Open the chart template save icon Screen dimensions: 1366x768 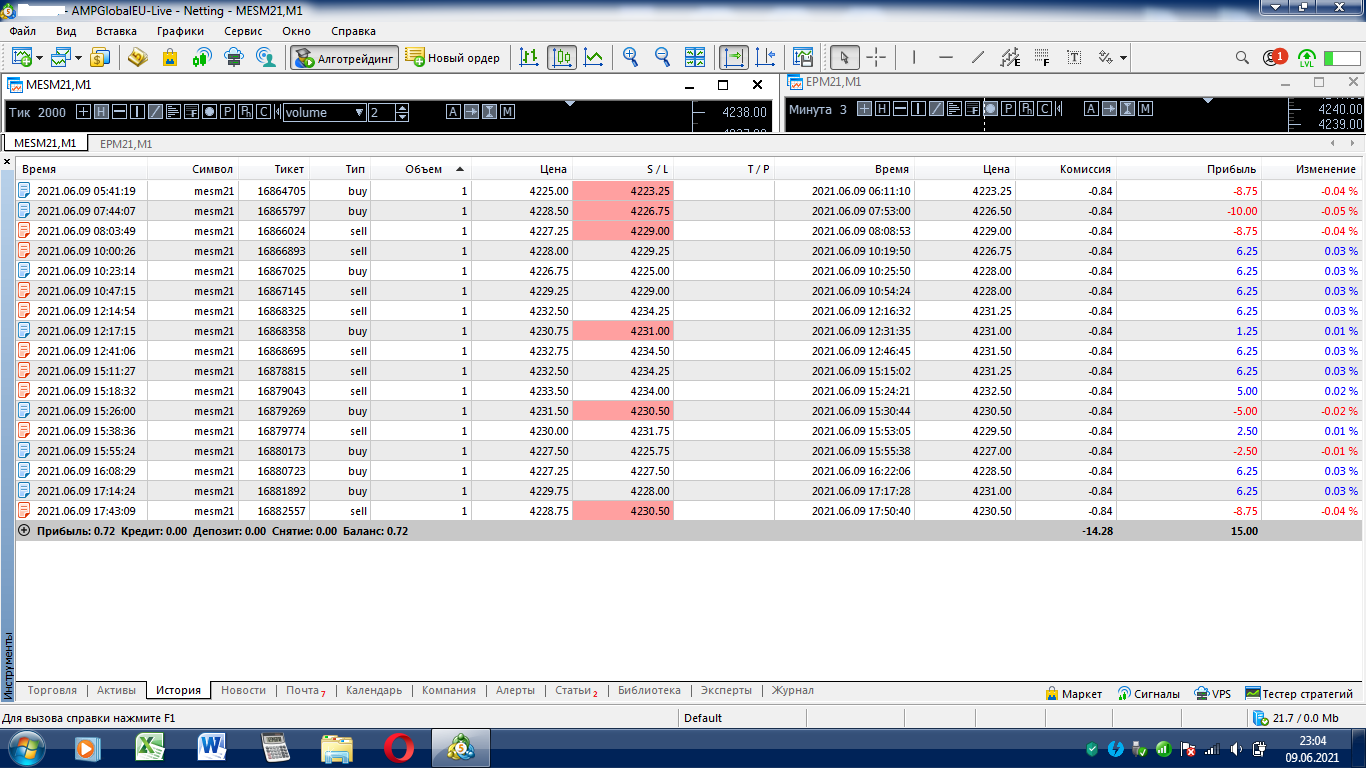pyautogui.click(x=803, y=57)
